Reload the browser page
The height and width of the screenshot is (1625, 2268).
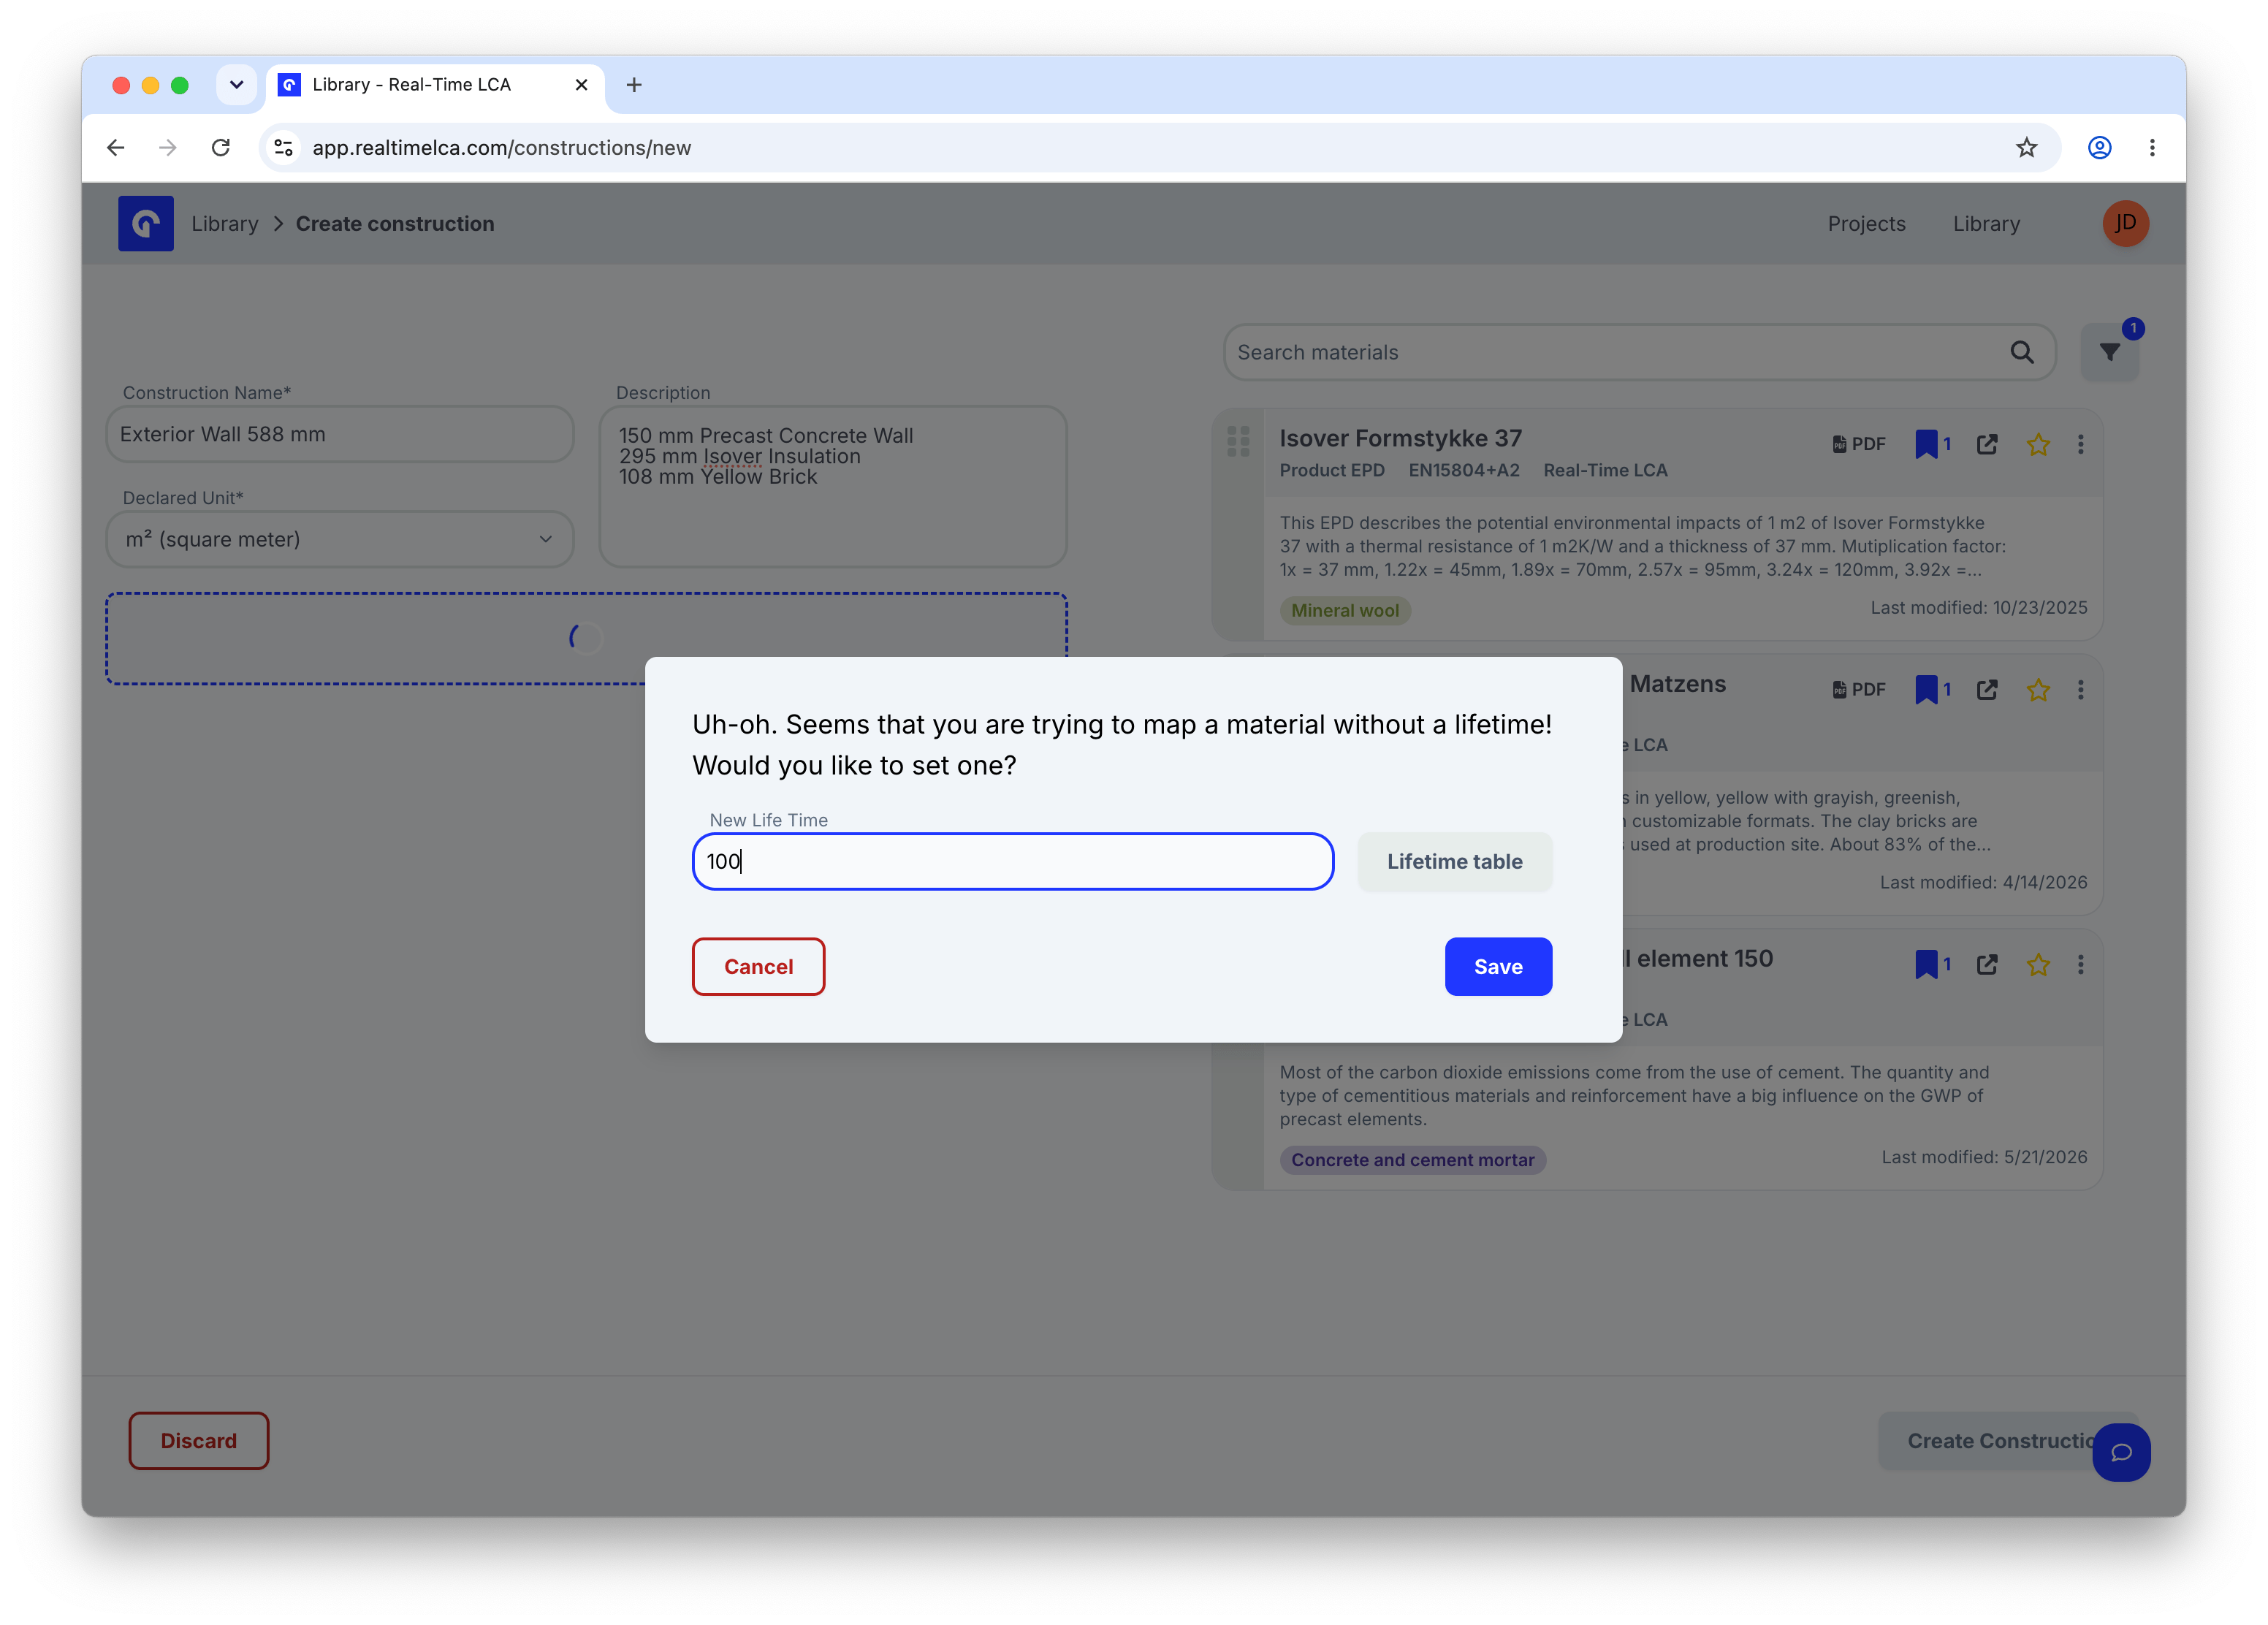[221, 147]
